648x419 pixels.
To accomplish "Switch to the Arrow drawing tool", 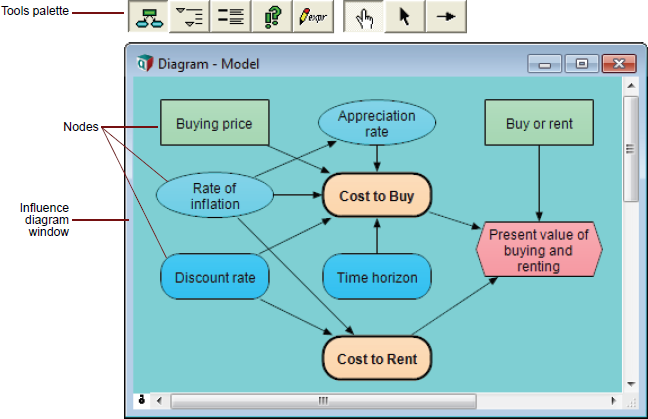I will click(446, 16).
